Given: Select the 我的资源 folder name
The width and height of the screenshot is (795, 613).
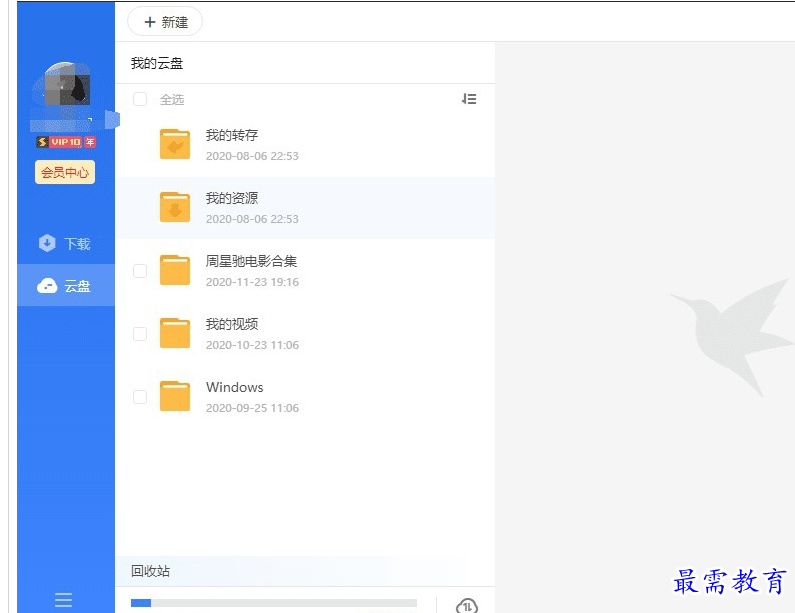Looking at the screenshot, I should pyautogui.click(x=232, y=198).
